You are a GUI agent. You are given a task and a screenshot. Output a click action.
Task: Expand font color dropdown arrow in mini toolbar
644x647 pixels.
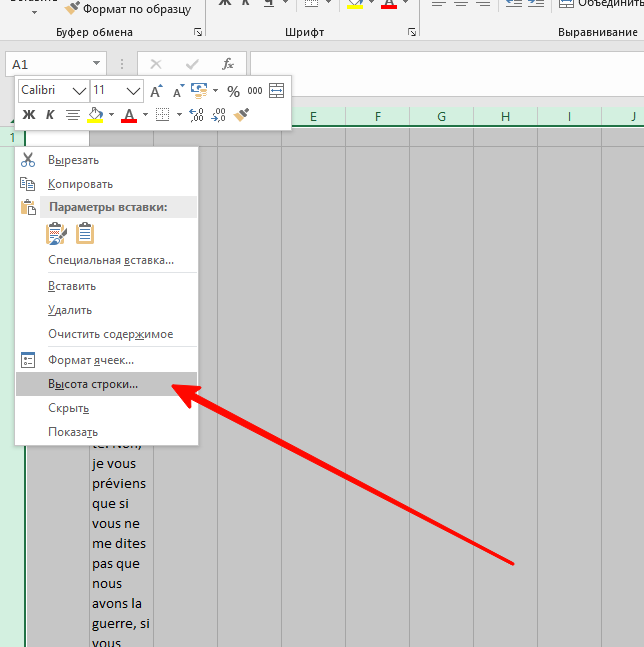coord(145,115)
